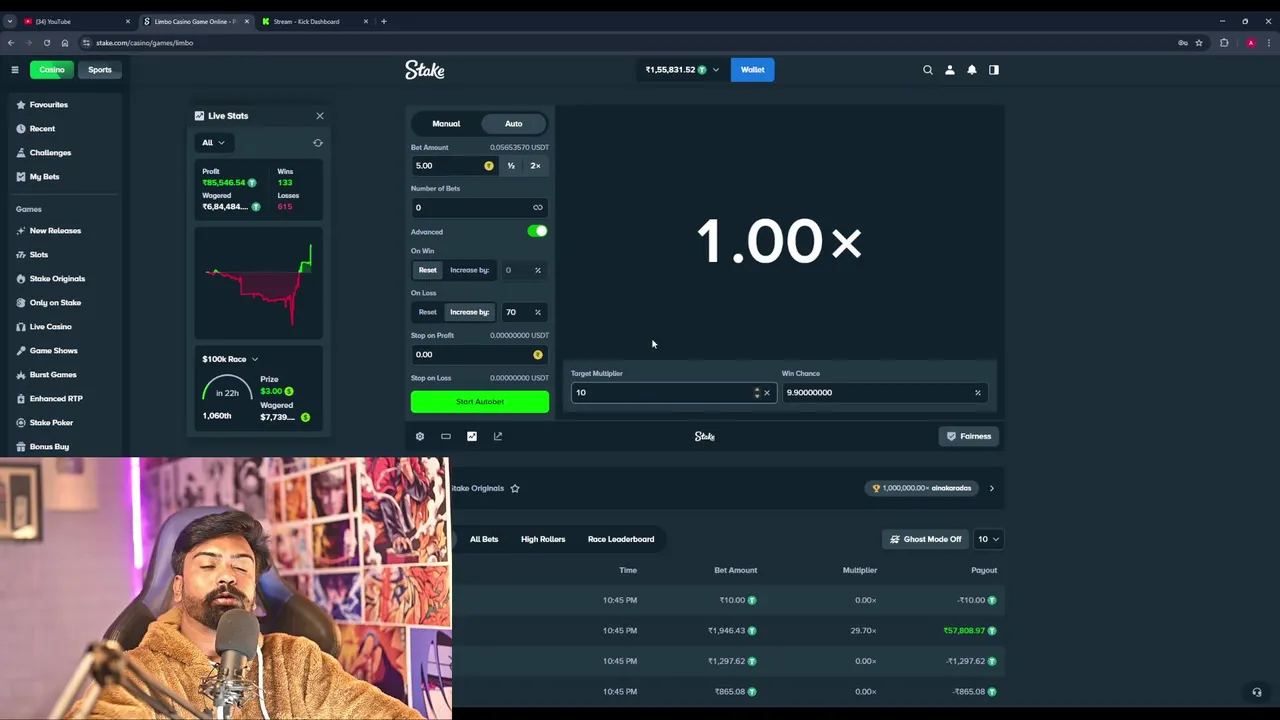Open the All filter dropdown in Live Stats
Image resolution: width=1280 pixels, height=720 pixels.
coord(214,143)
